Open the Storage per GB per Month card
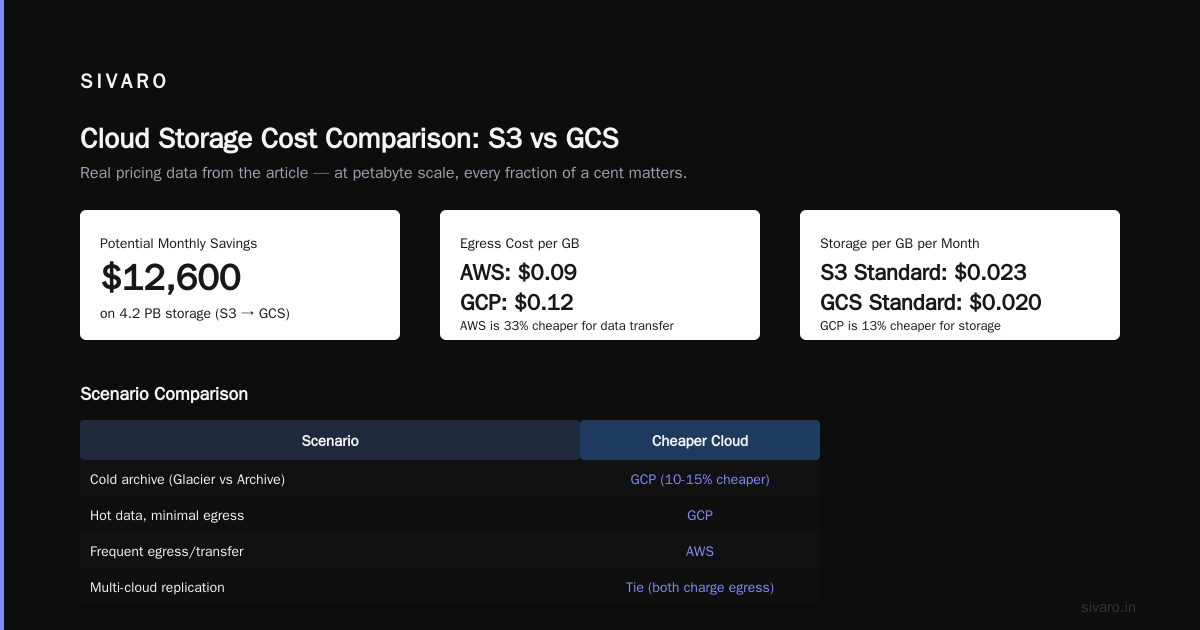 tap(960, 275)
